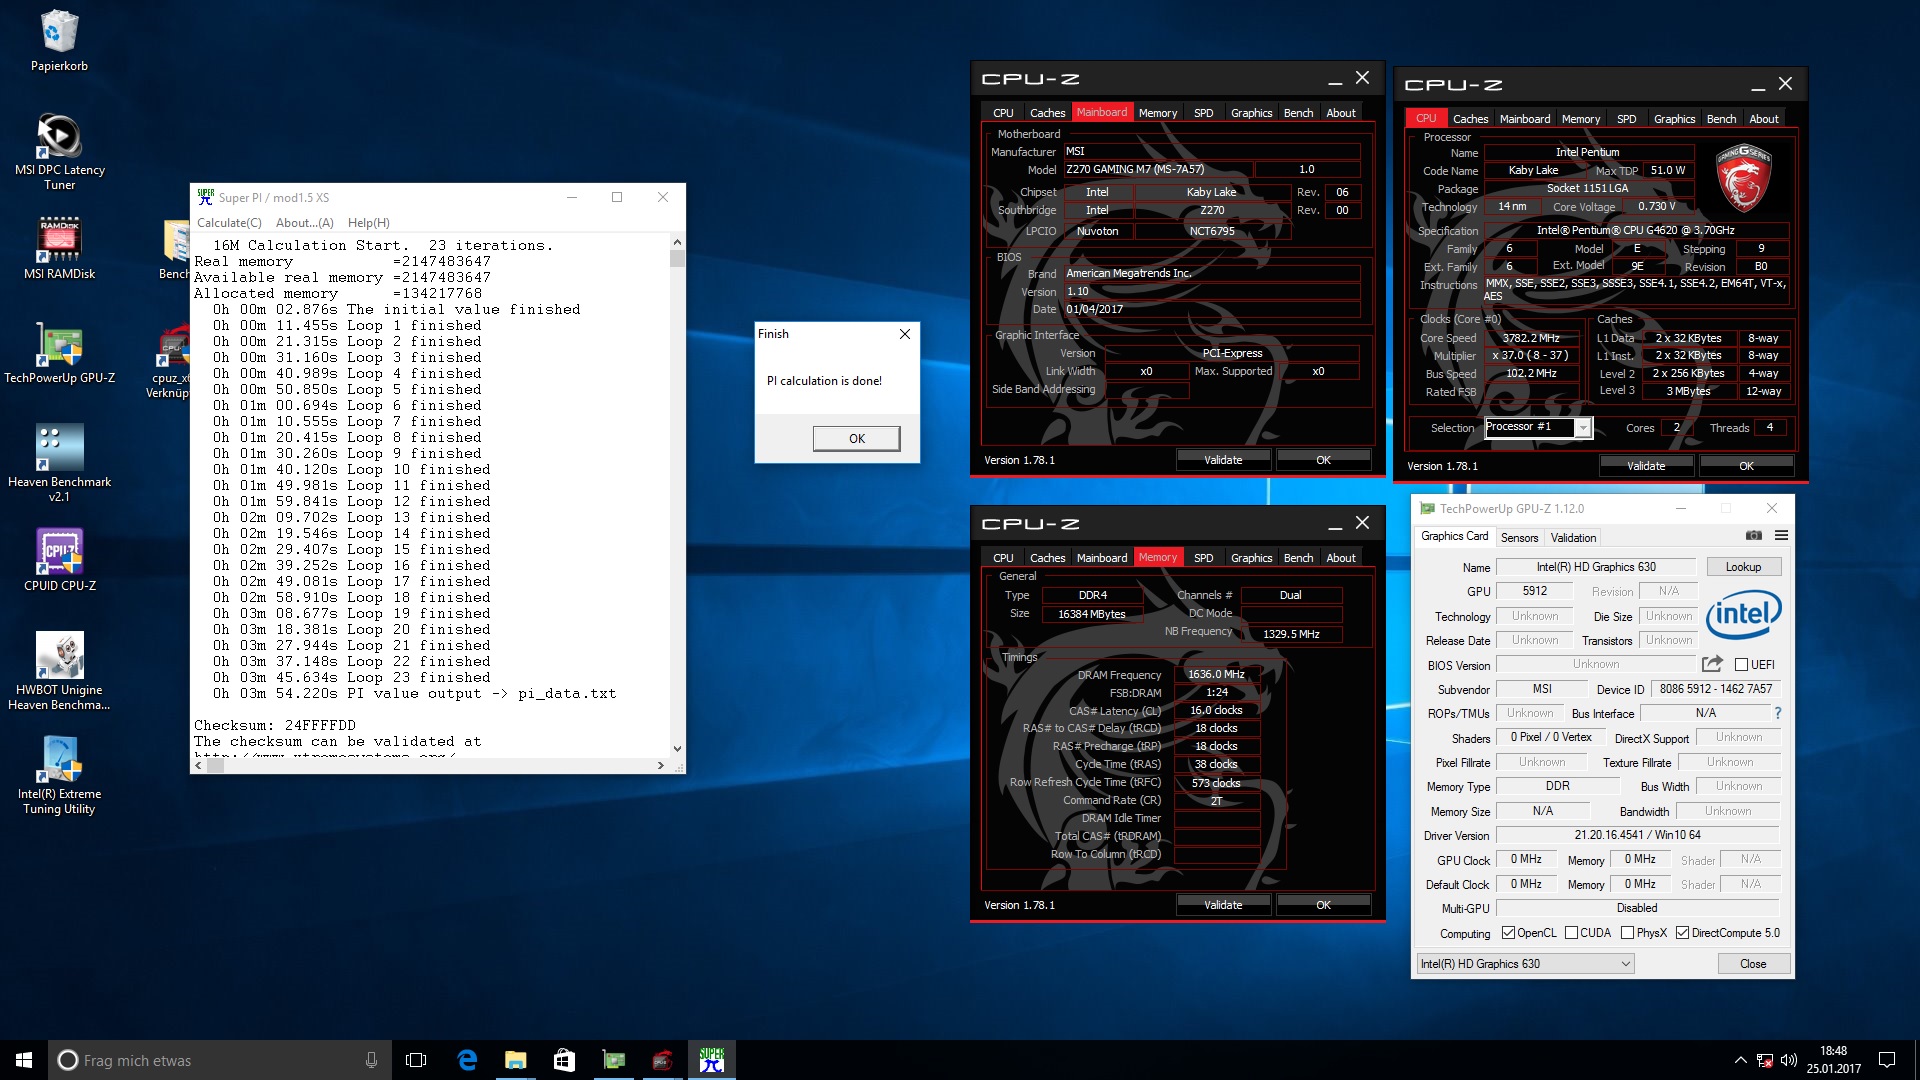The width and height of the screenshot is (1920, 1080).
Task: Click Super PI horizontal scrollbar right arrow
Action: coord(660,766)
